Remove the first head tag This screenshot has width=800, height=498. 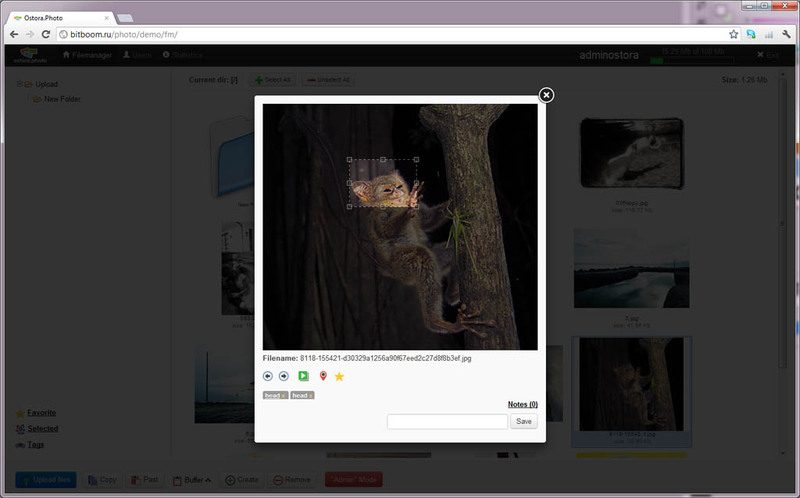pos(284,395)
